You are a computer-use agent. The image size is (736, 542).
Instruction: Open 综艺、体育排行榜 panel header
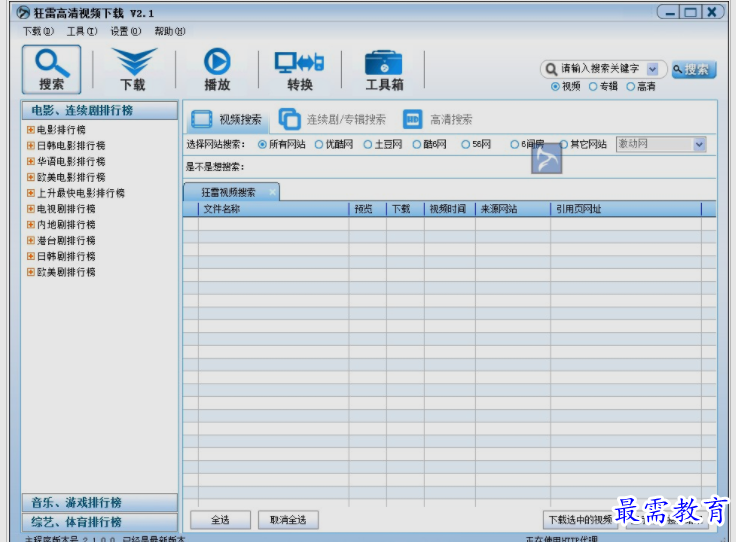coord(100,522)
